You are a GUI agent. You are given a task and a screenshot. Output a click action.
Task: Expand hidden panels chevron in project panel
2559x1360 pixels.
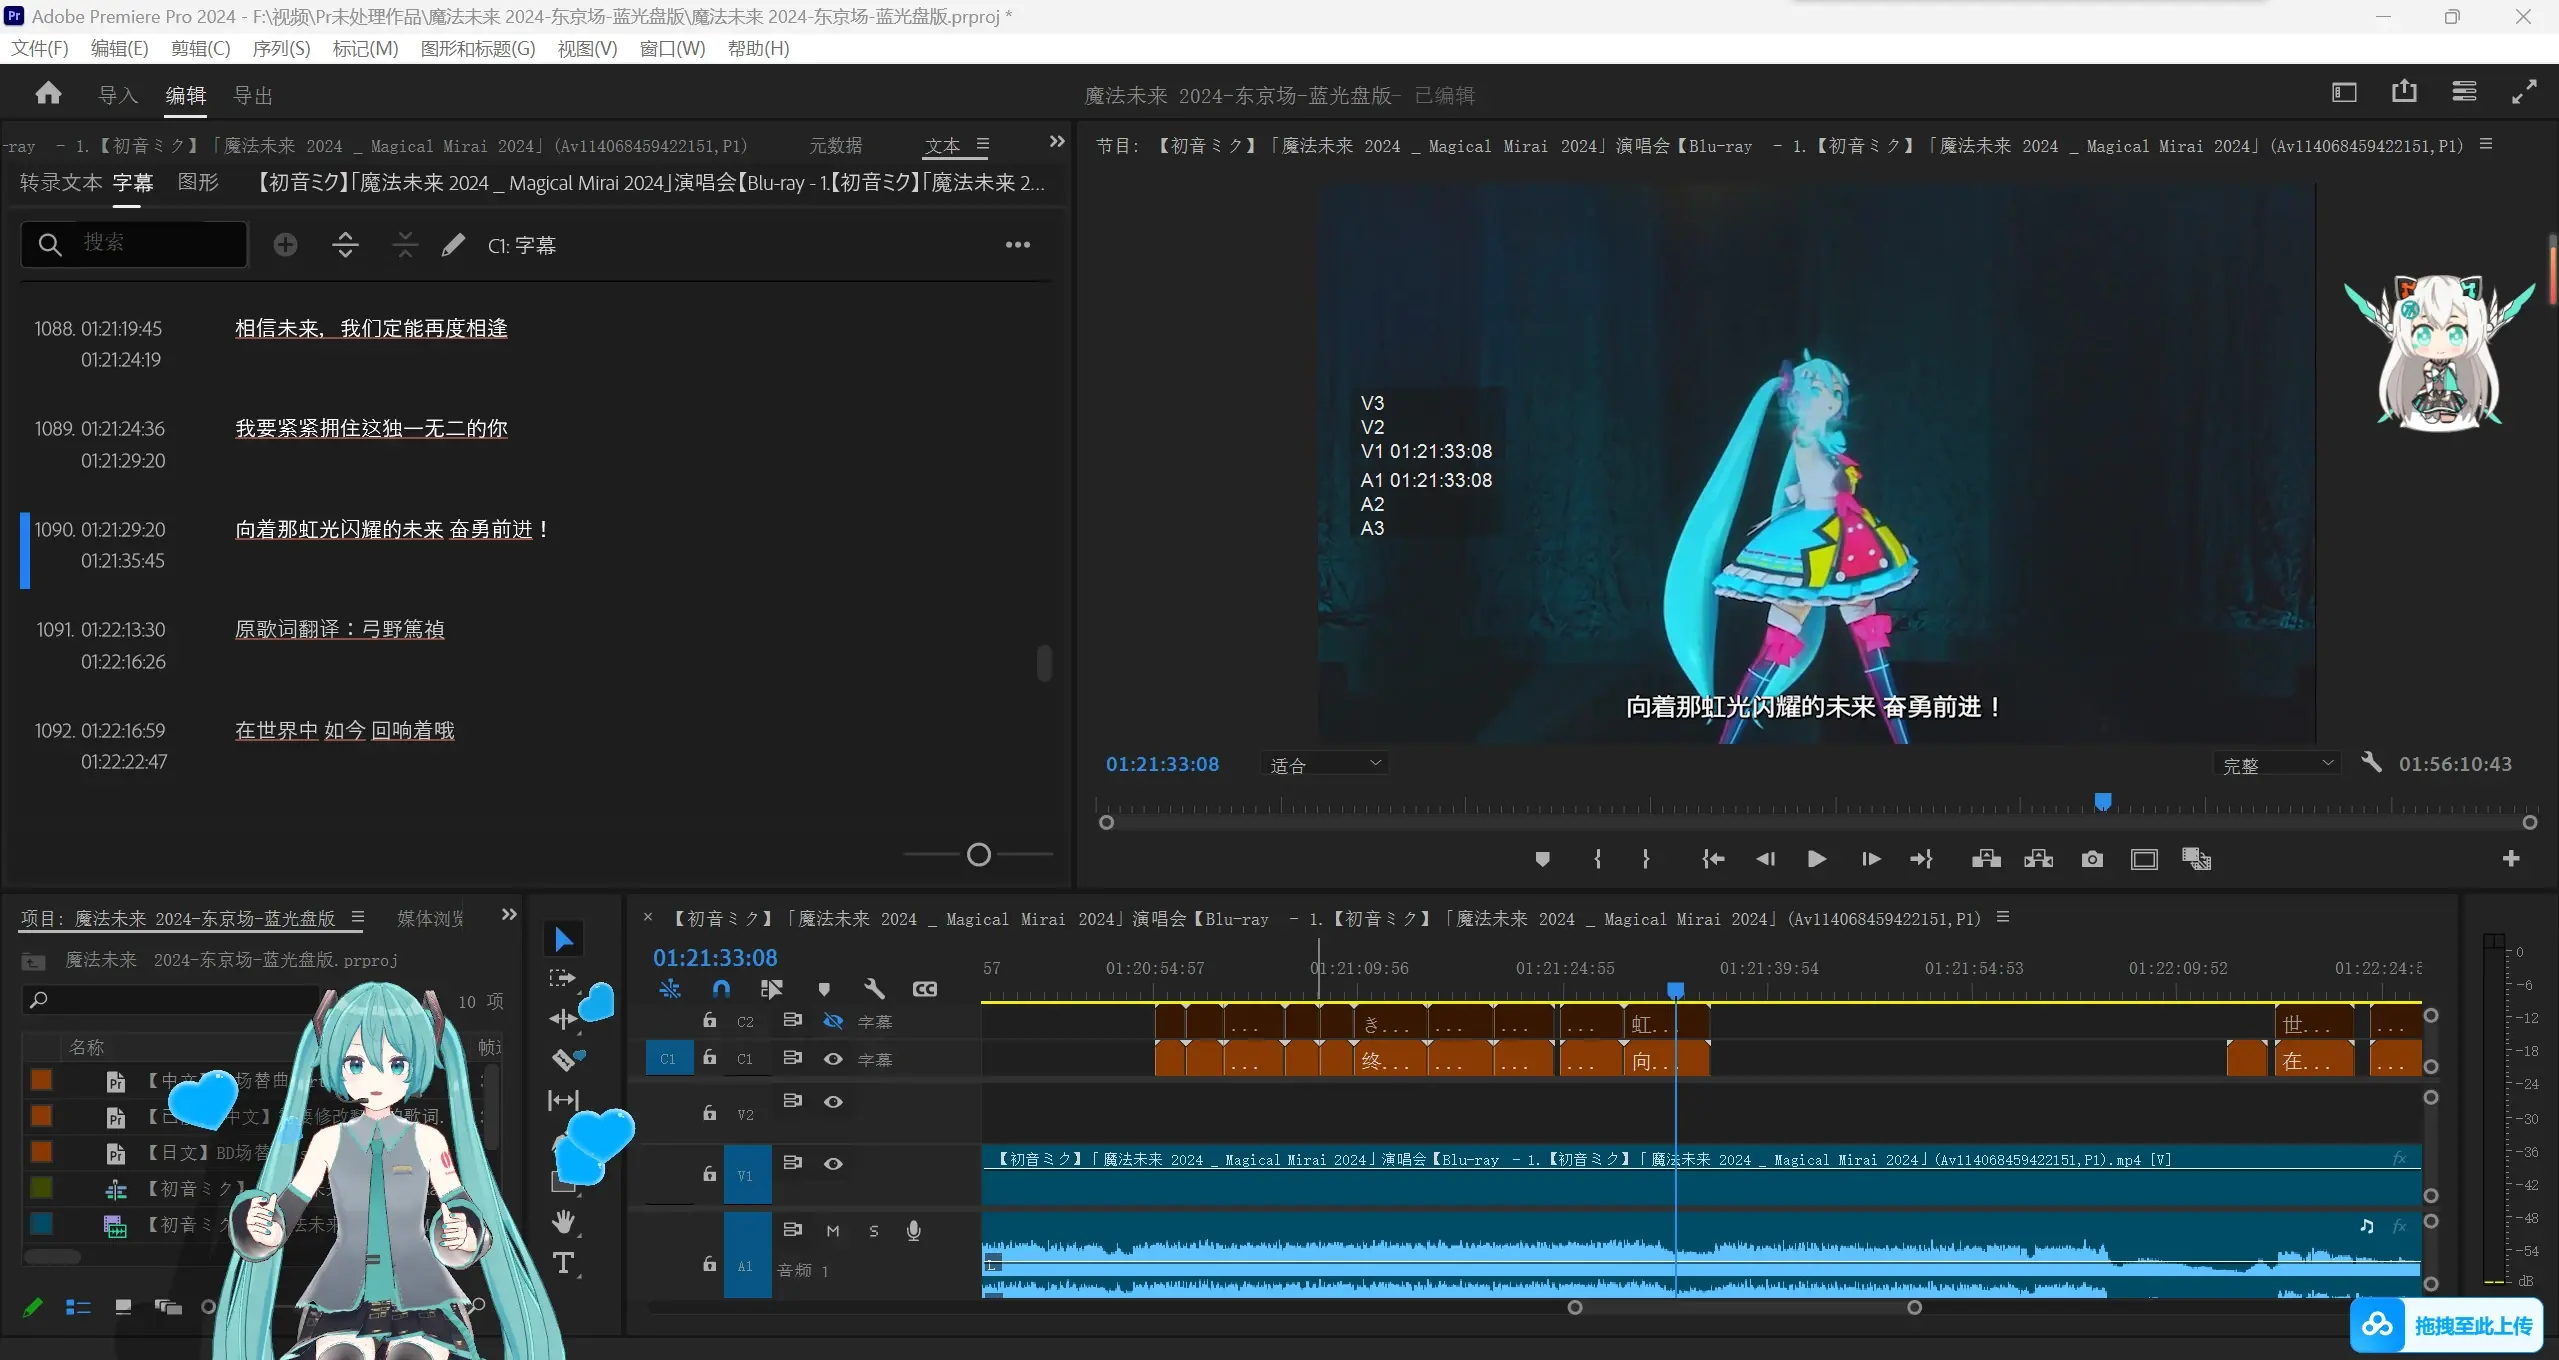point(509,914)
